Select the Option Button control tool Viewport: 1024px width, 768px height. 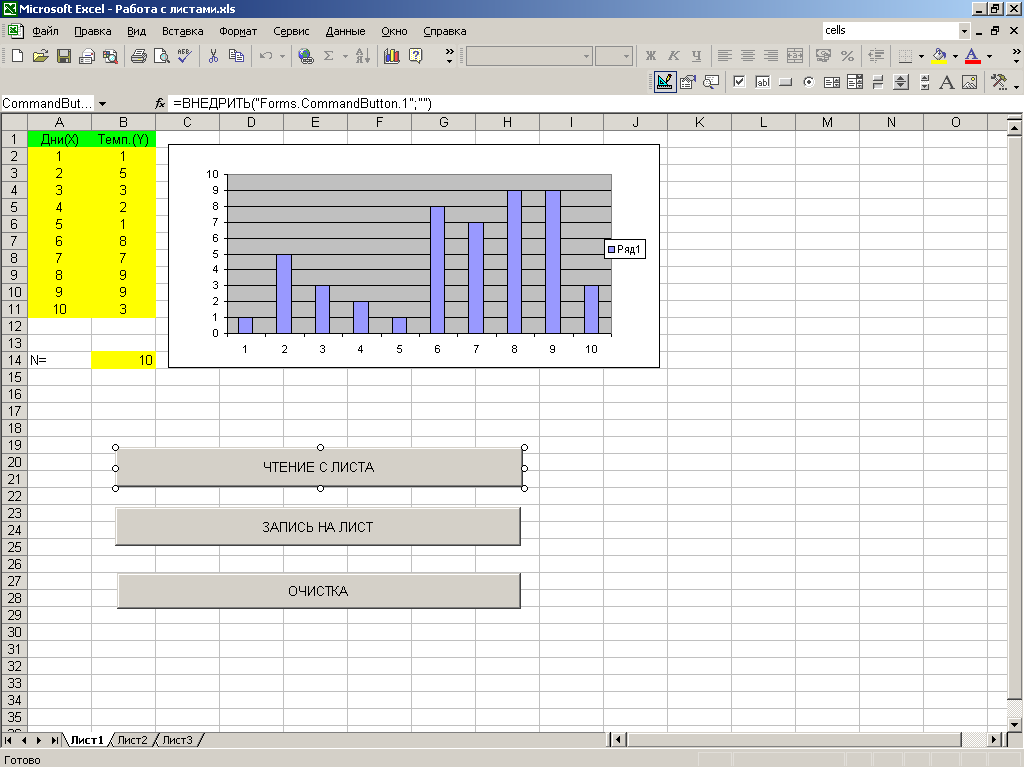(x=808, y=82)
